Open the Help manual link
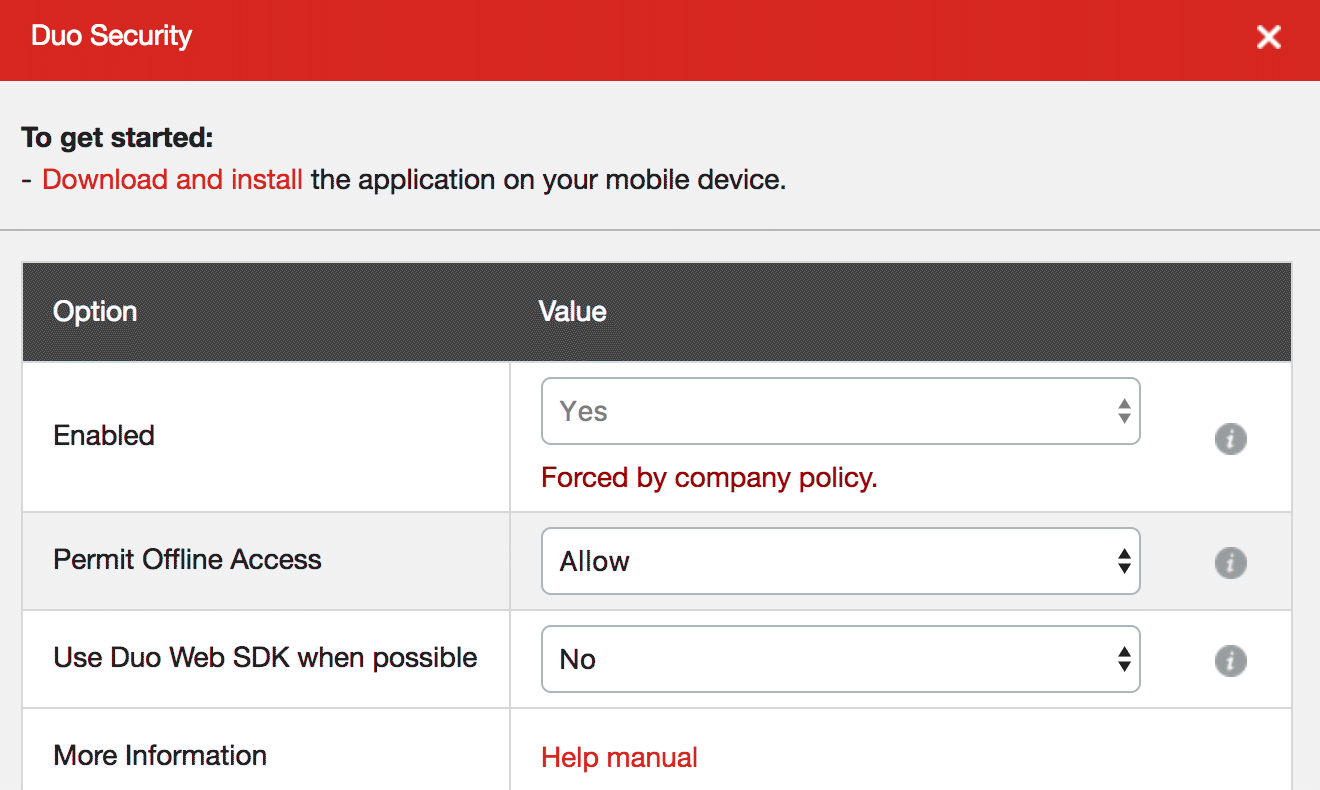The height and width of the screenshot is (790, 1320). [x=619, y=758]
